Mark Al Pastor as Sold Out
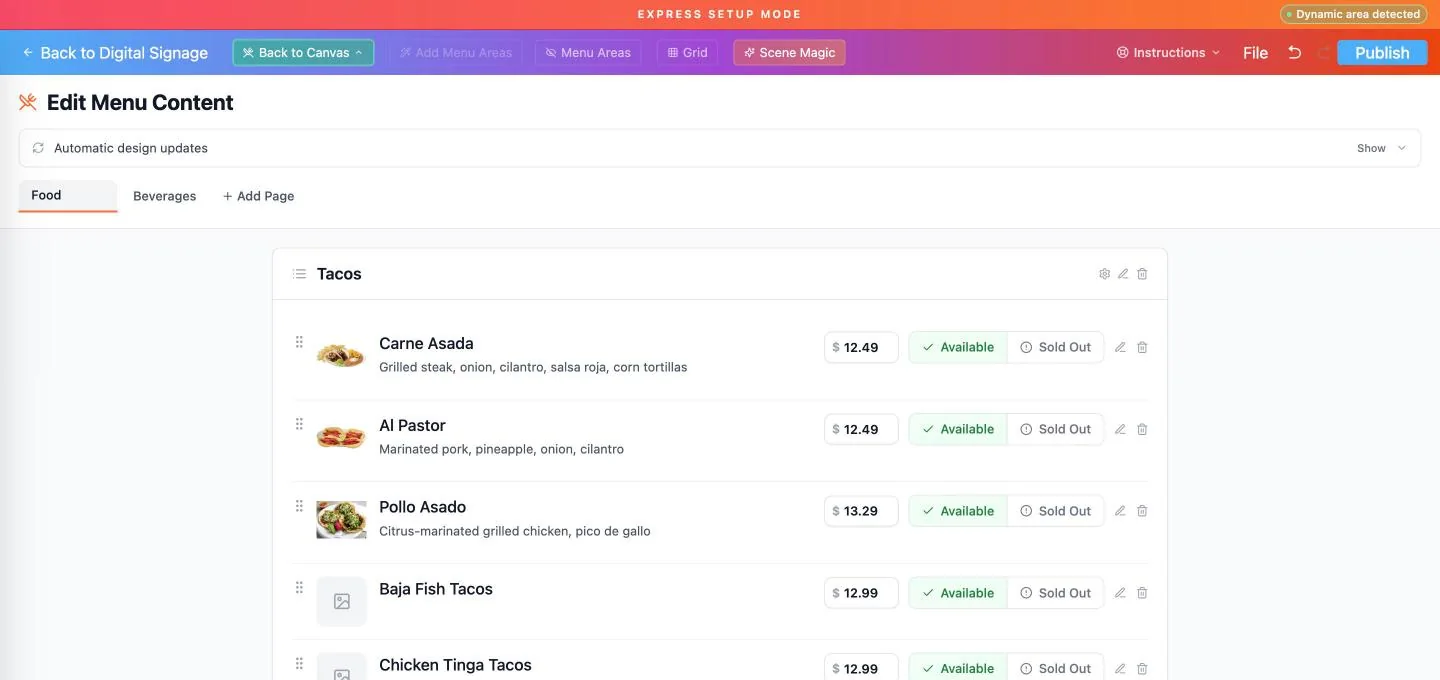This screenshot has width=1440, height=680. click(1055, 429)
